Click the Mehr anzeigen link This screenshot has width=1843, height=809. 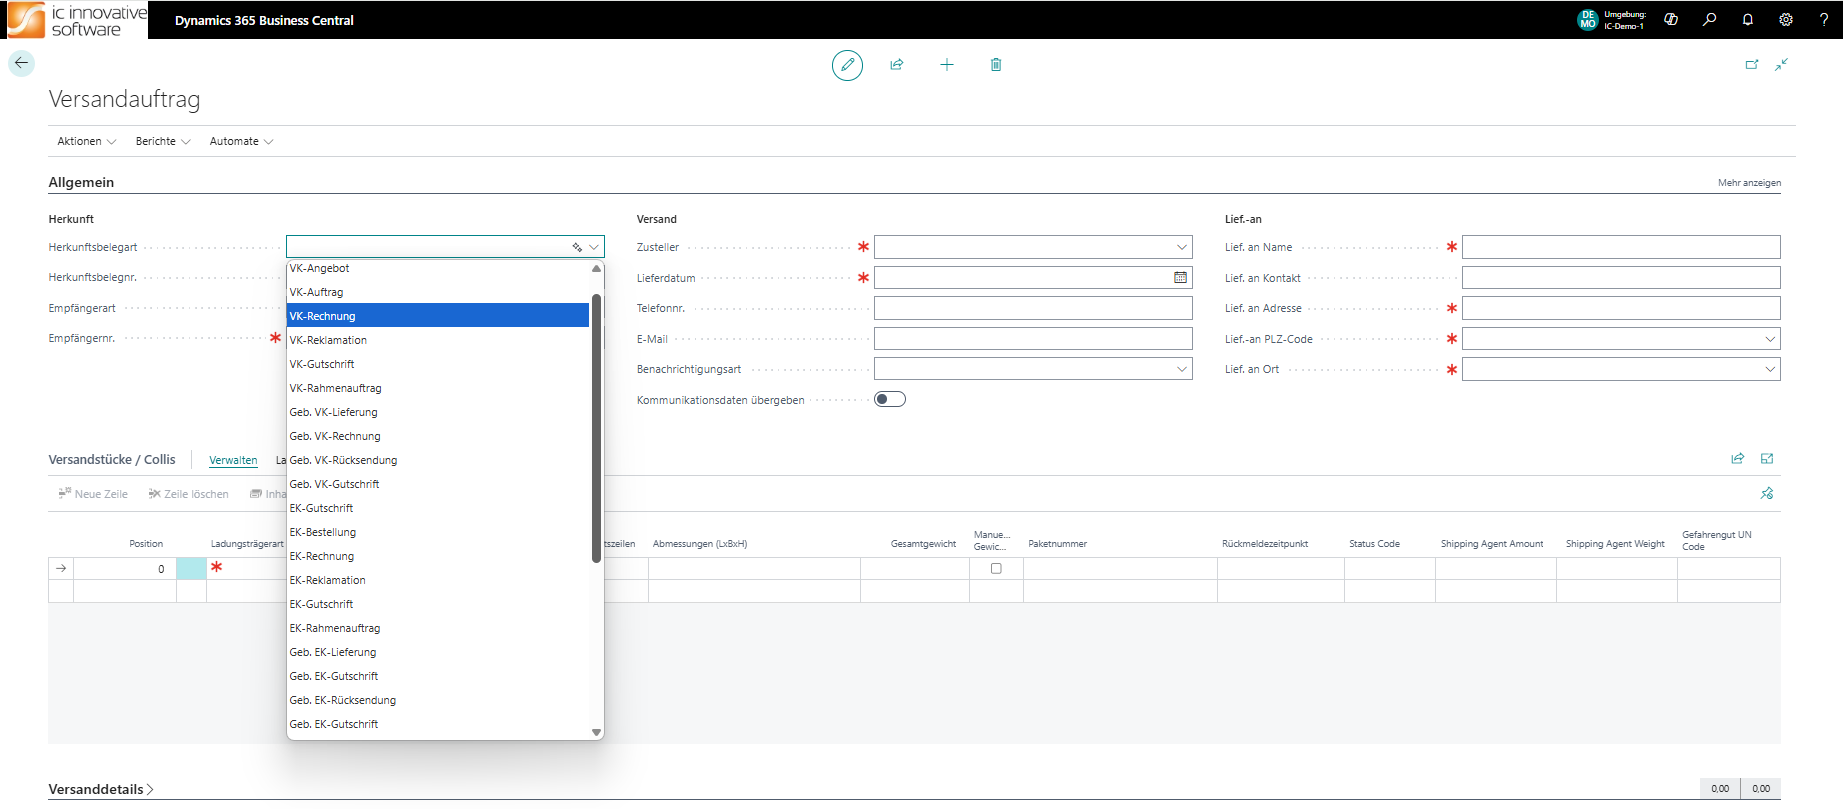point(1748,183)
